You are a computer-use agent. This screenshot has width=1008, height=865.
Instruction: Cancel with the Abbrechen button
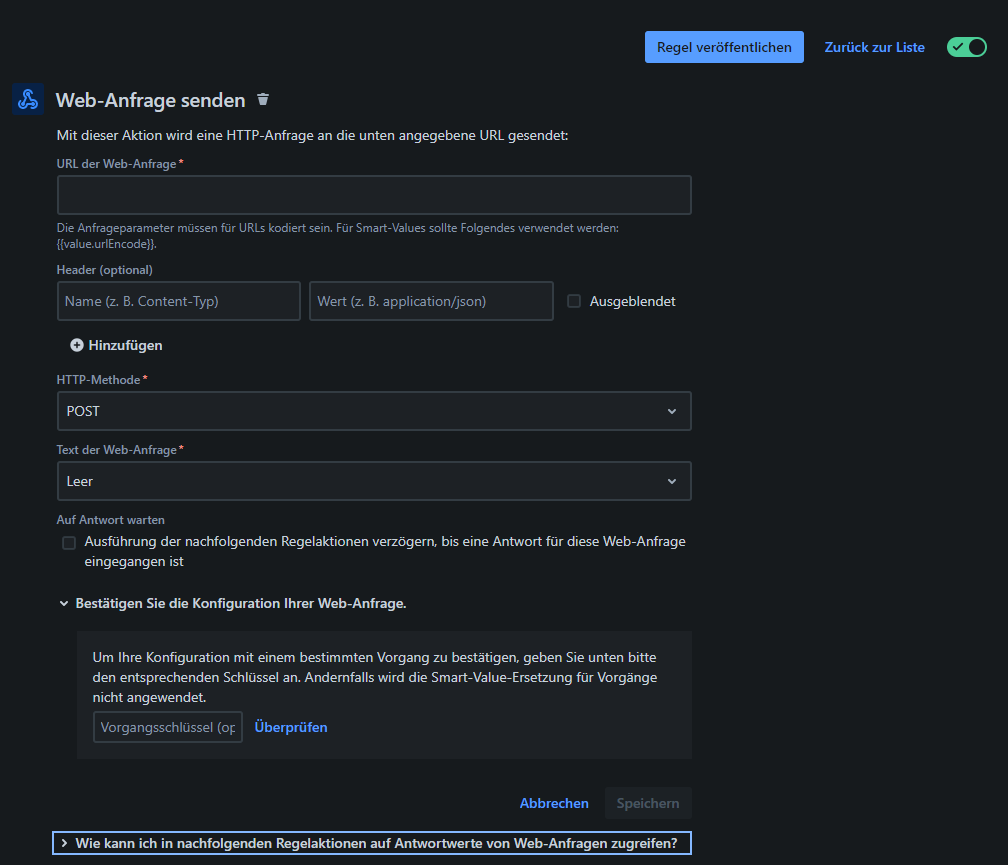coord(554,803)
